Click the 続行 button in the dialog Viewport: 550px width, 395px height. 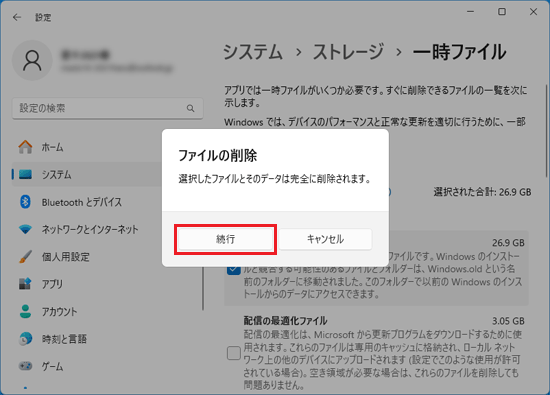pos(225,239)
